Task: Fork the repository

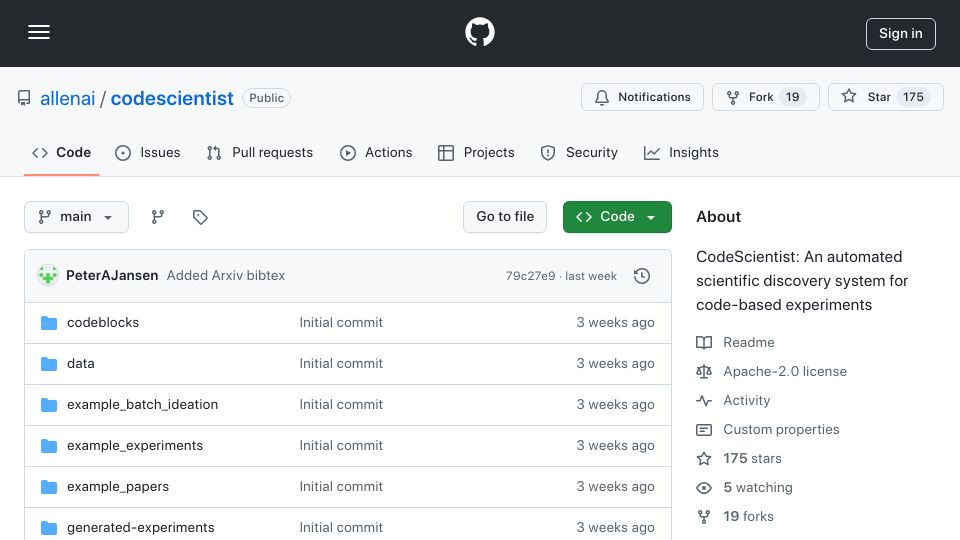Action: 765,97
